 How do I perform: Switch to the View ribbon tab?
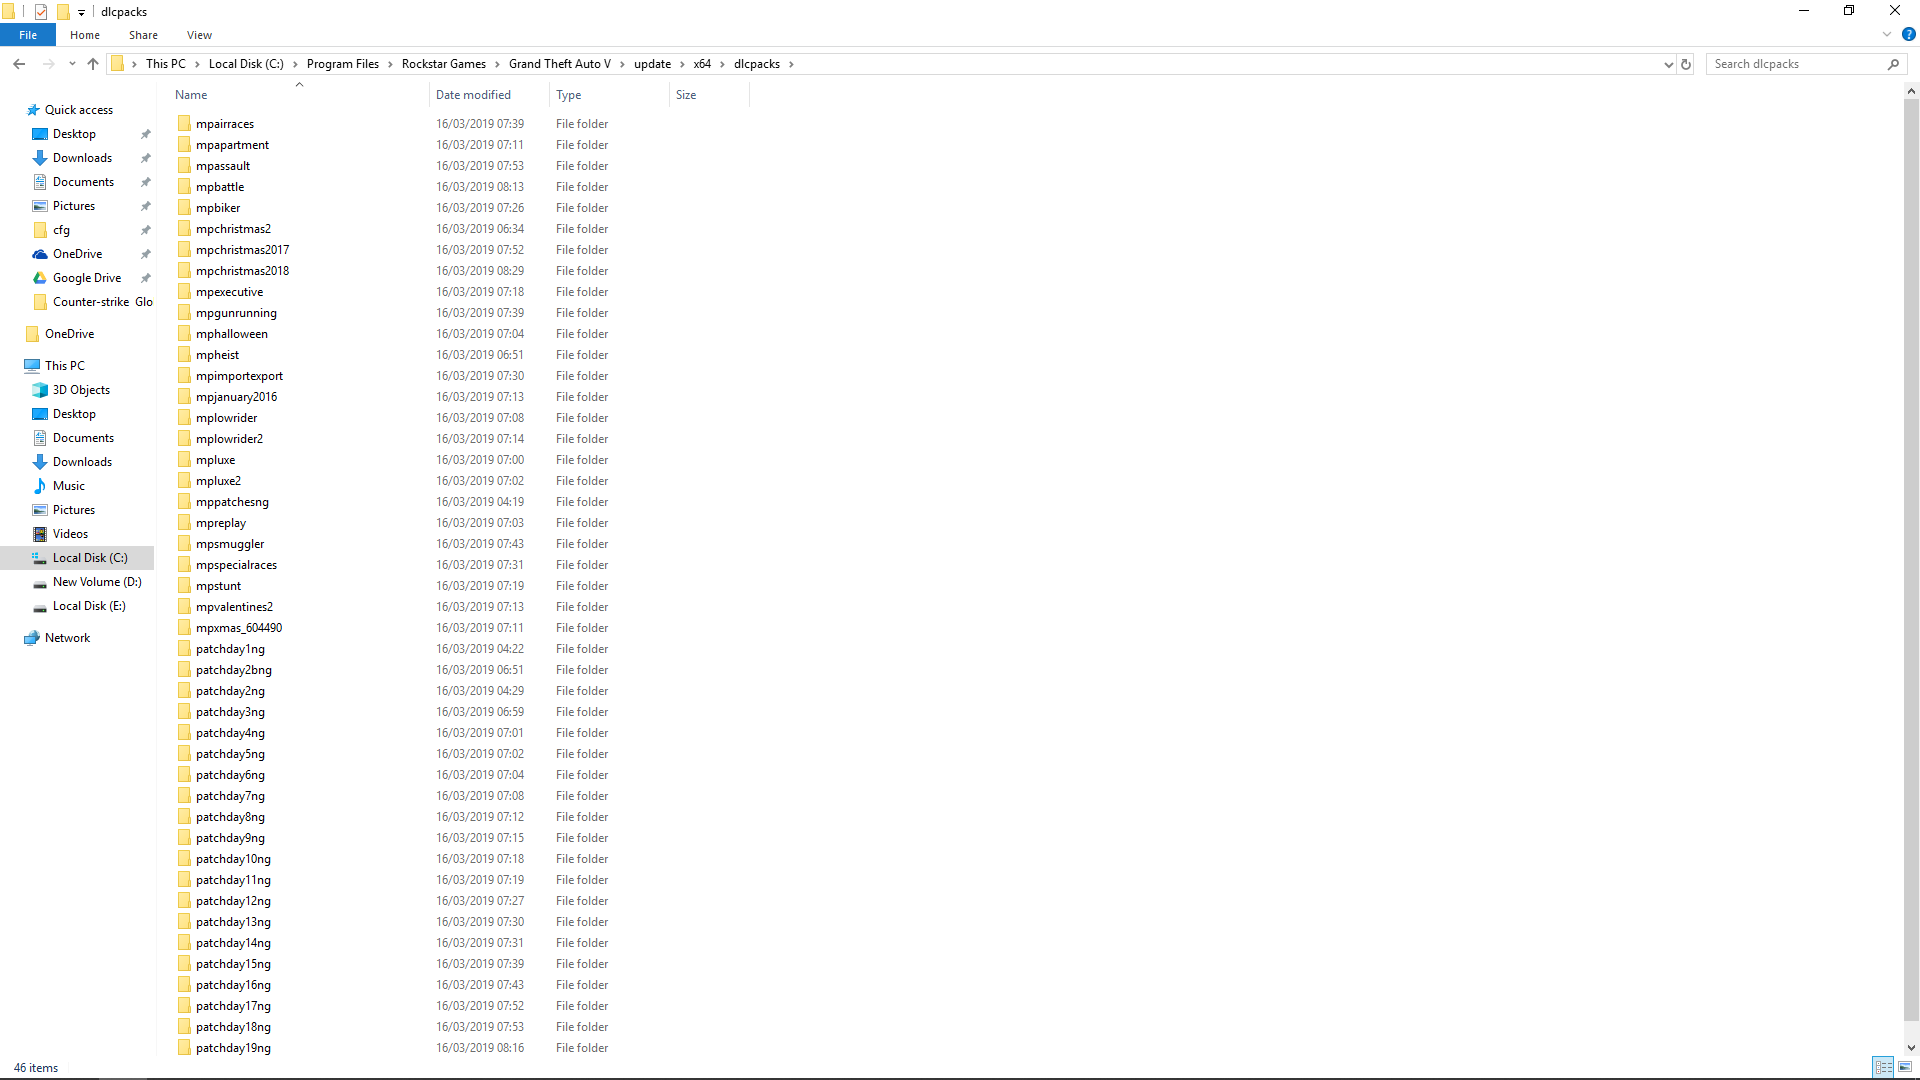(199, 35)
